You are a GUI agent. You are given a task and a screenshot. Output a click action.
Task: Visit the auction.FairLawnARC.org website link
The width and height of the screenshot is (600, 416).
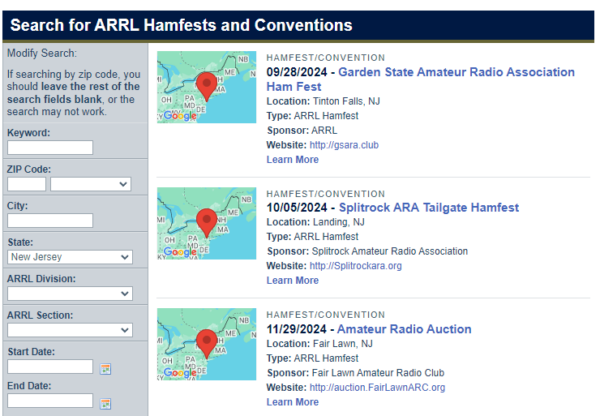(x=377, y=387)
